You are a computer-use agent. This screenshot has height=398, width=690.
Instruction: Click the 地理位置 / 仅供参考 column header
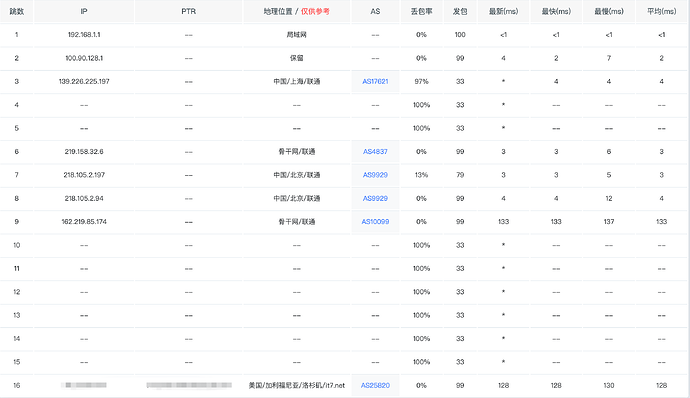pos(297,11)
